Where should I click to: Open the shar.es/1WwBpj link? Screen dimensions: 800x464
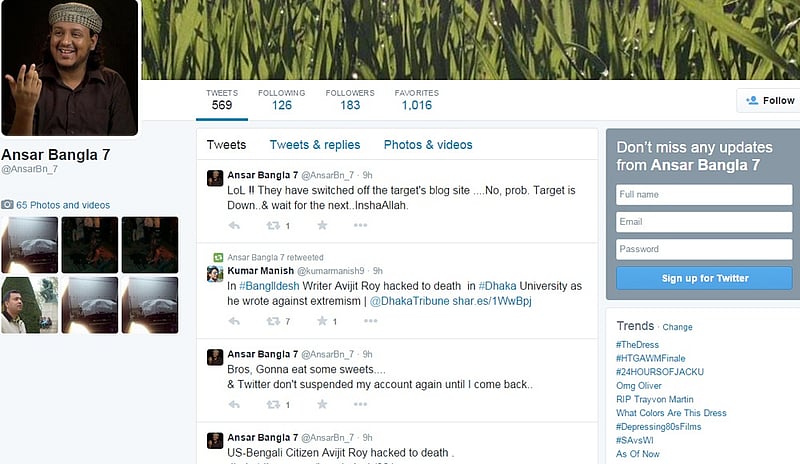[x=492, y=301]
